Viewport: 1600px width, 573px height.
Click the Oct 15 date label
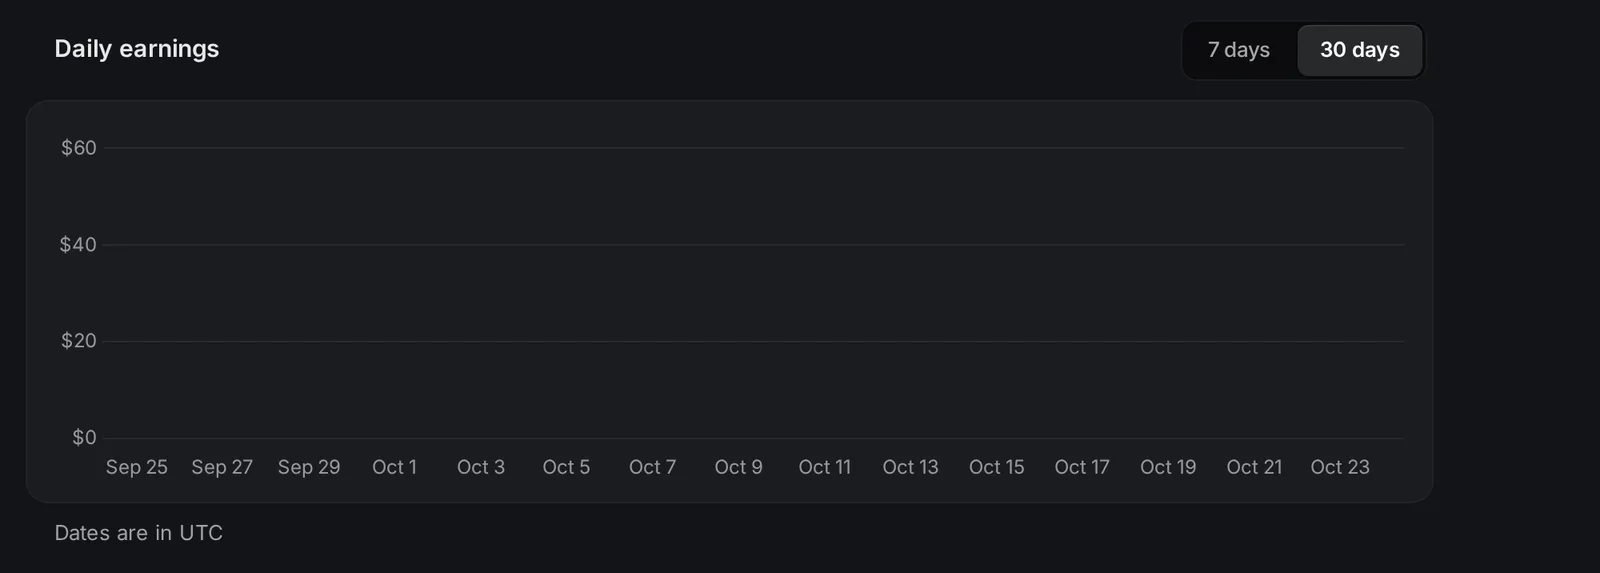pyautogui.click(x=996, y=467)
